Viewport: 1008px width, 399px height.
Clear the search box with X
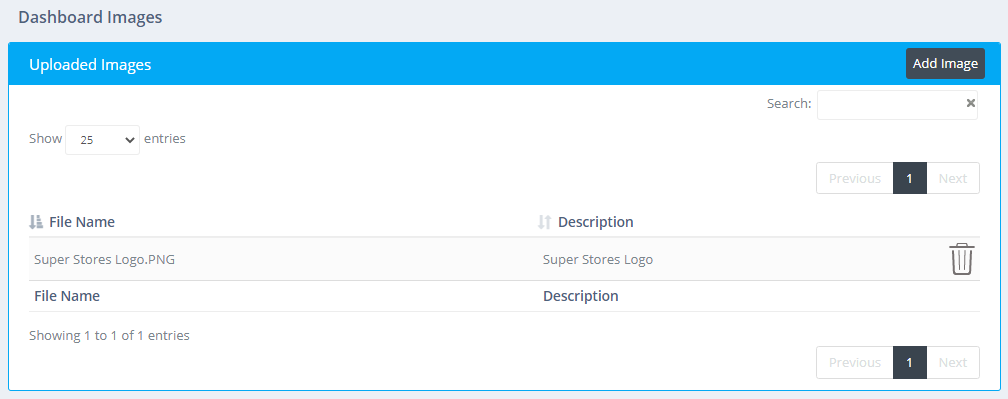point(971,103)
